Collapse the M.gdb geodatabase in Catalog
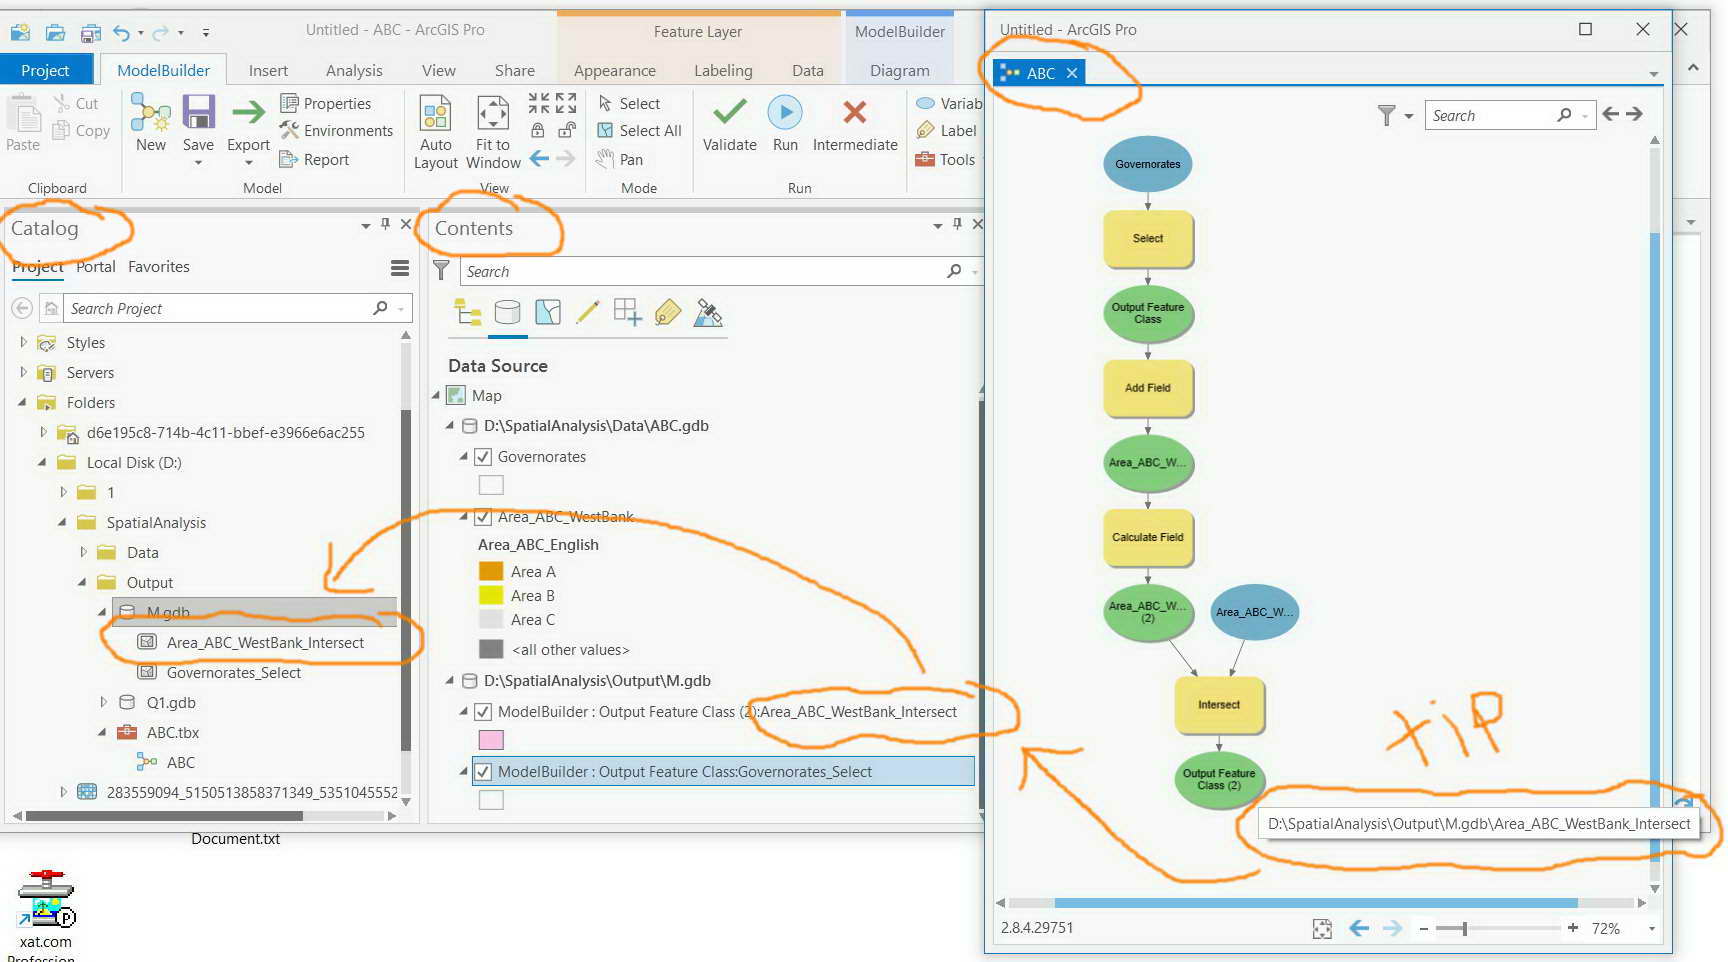Image resolution: width=1728 pixels, height=962 pixels. (102, 611)
